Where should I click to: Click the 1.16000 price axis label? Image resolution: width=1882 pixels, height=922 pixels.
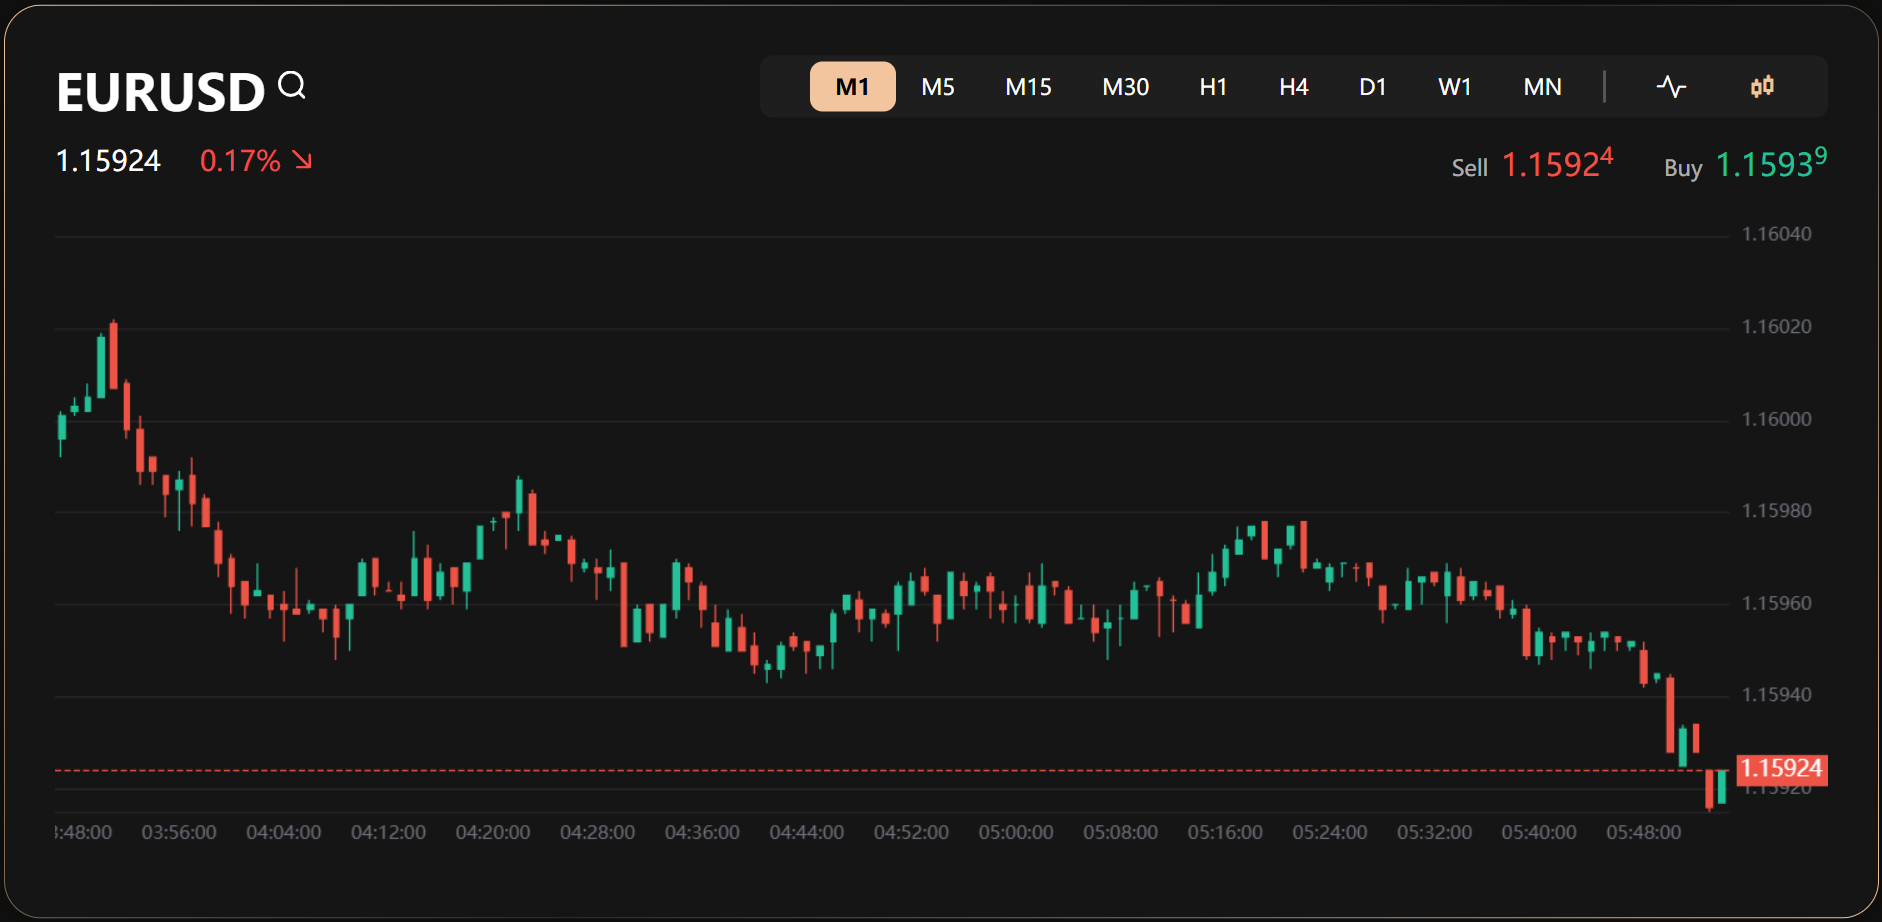(x=1776, y=419)
